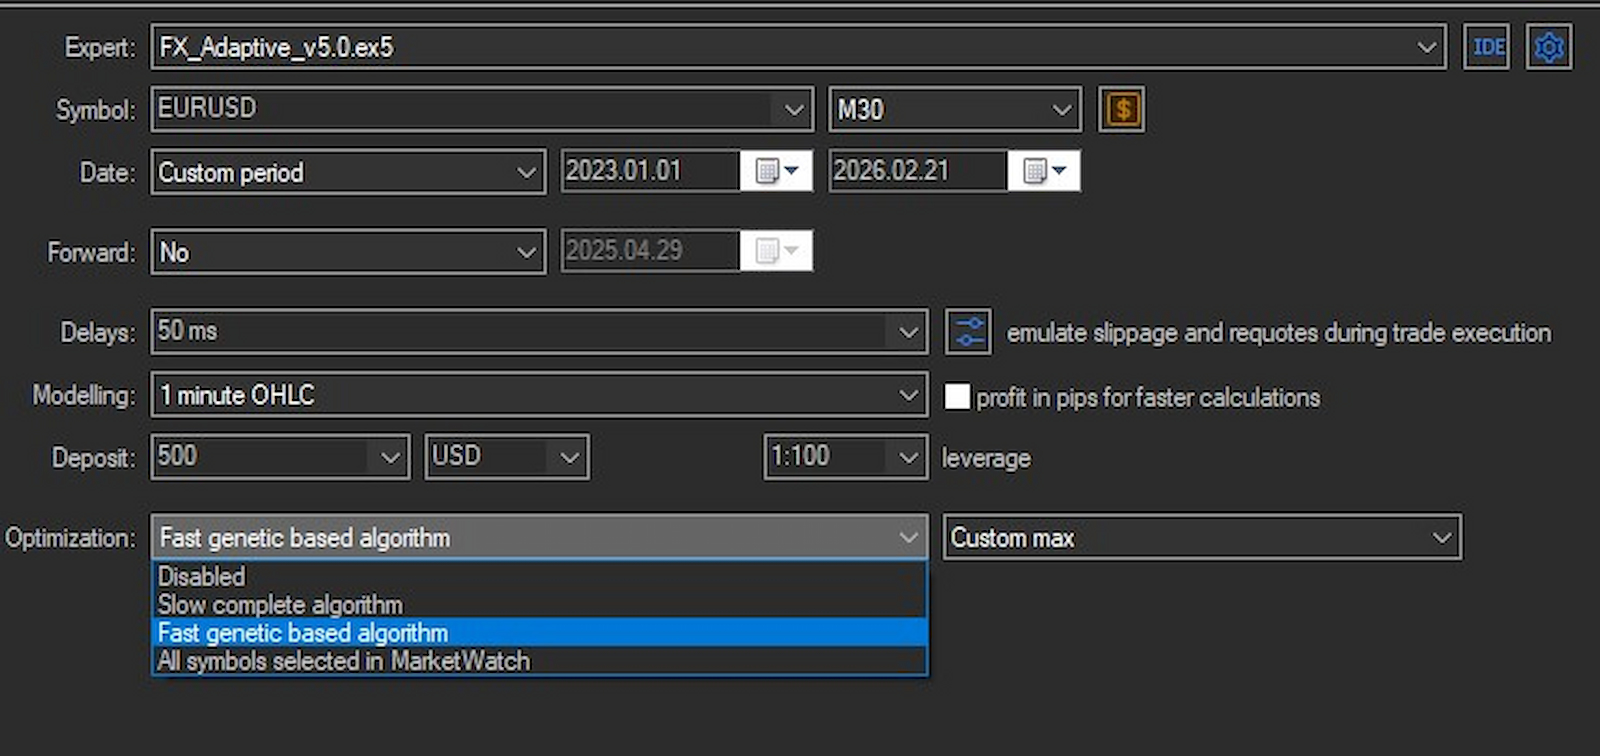
Task: Open the Forward mode dropdown showing No
Action: point(348,252)
